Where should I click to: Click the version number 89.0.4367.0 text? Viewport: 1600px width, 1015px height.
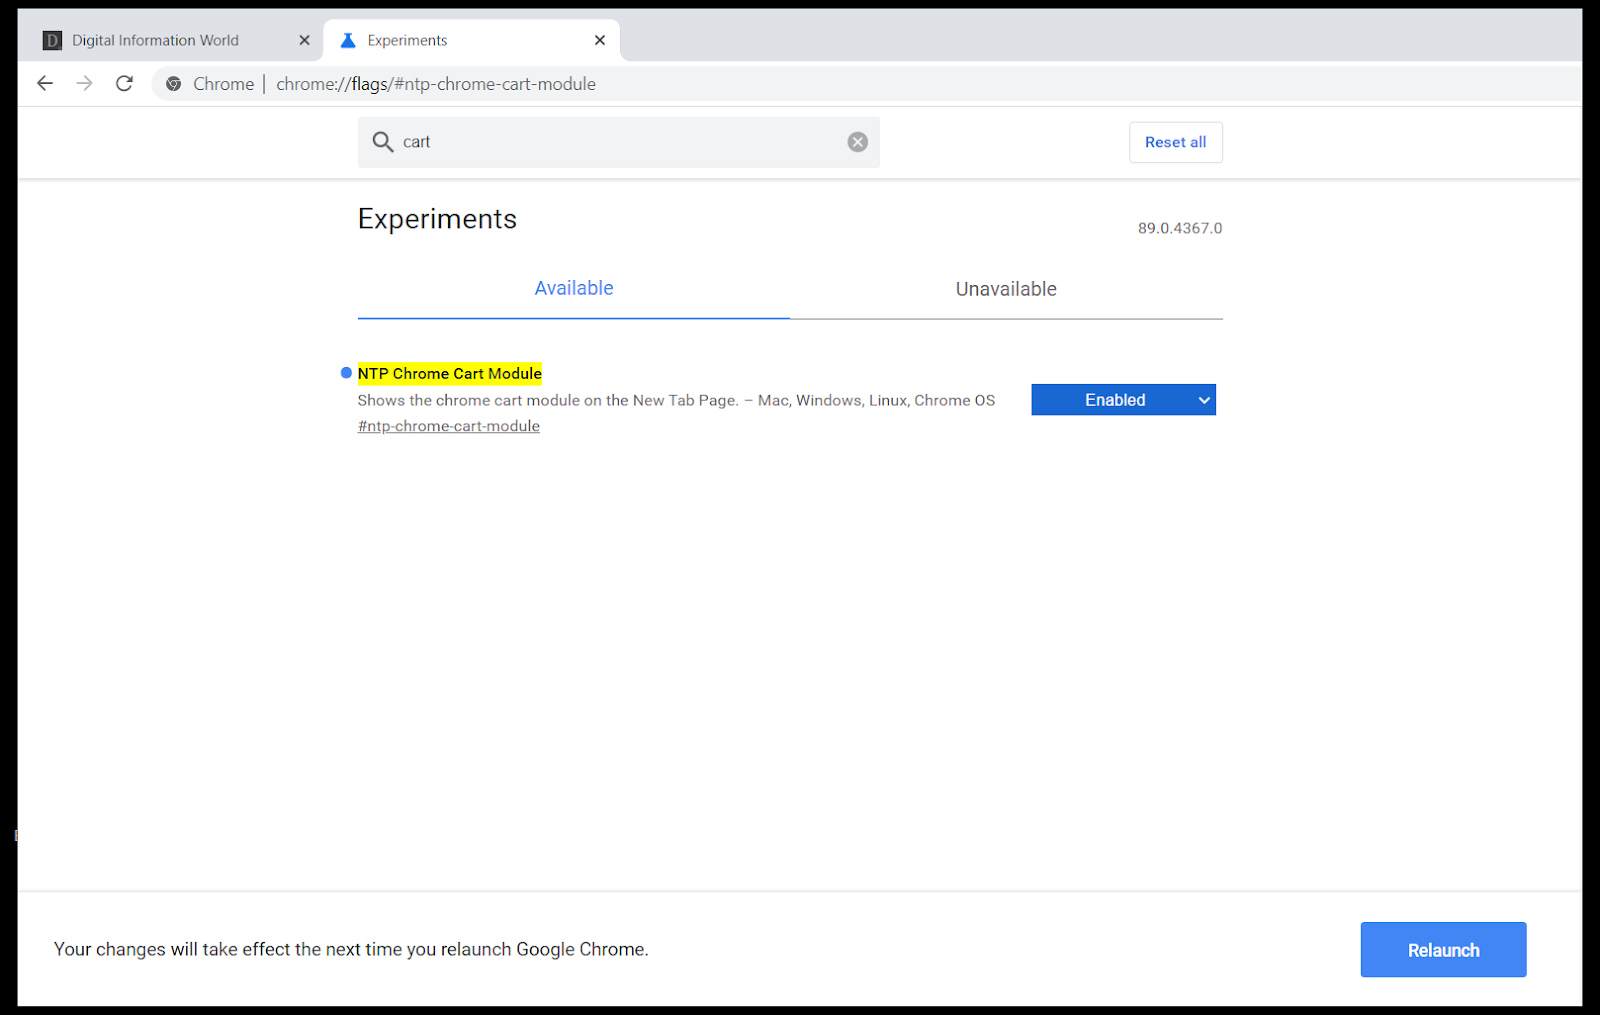pyautogui.click(x=1179, y=227)
